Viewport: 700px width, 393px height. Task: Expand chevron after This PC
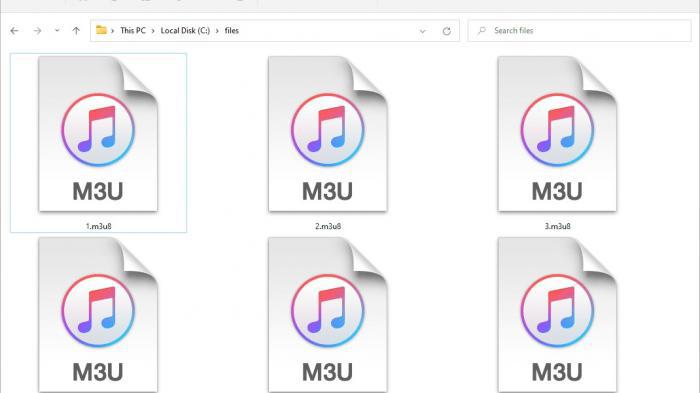tap(153, 31)
